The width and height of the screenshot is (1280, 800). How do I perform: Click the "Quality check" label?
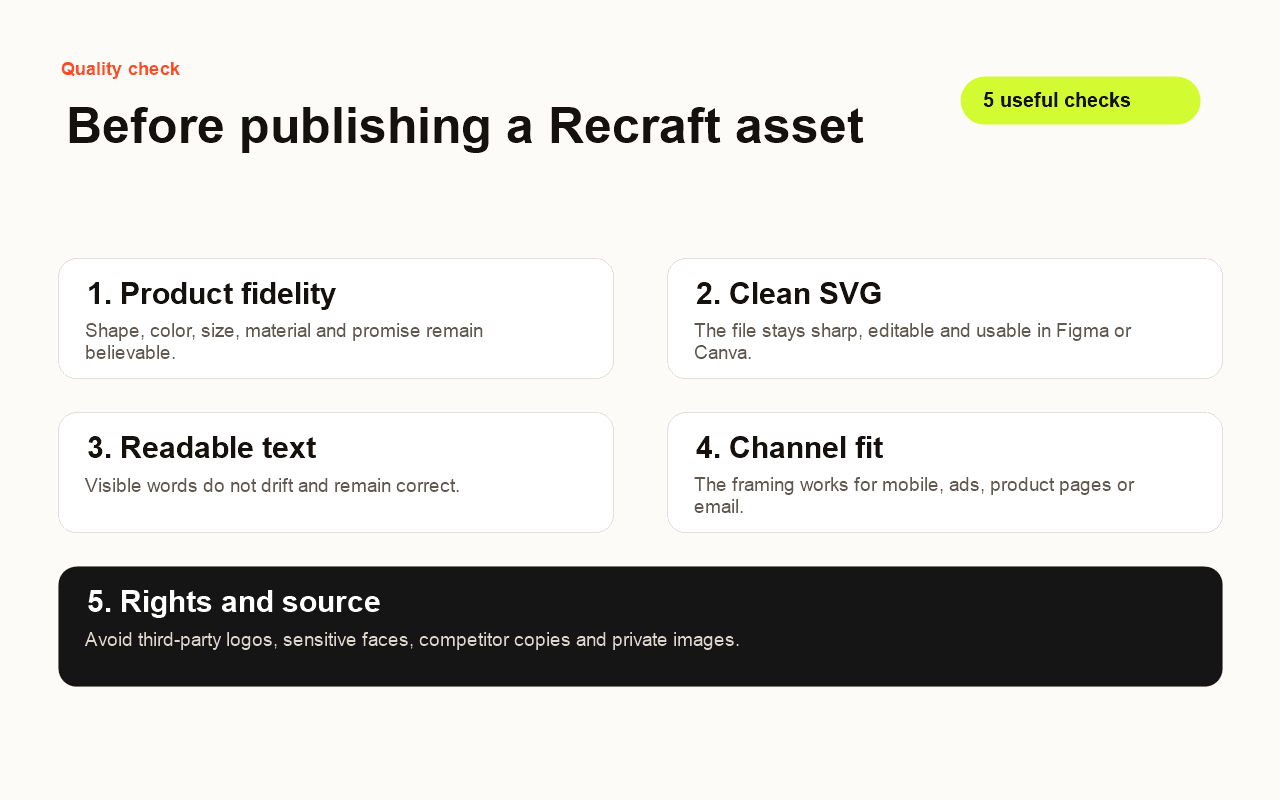120,69
